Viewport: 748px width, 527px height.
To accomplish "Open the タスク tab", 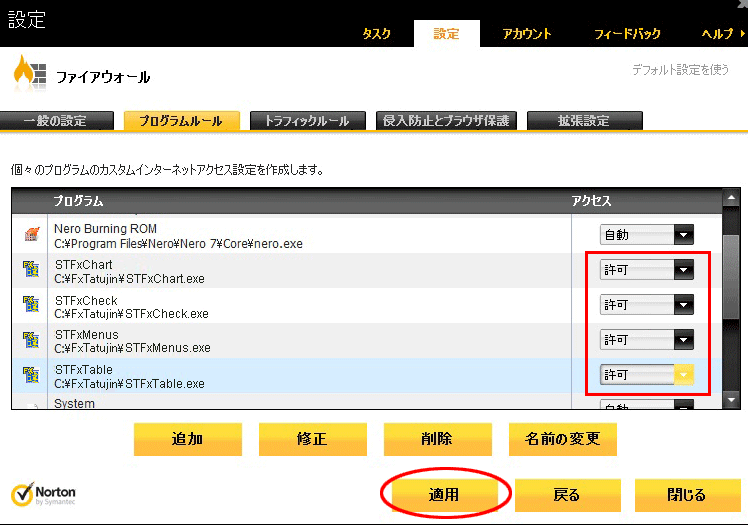I will (x=376, y=33).
